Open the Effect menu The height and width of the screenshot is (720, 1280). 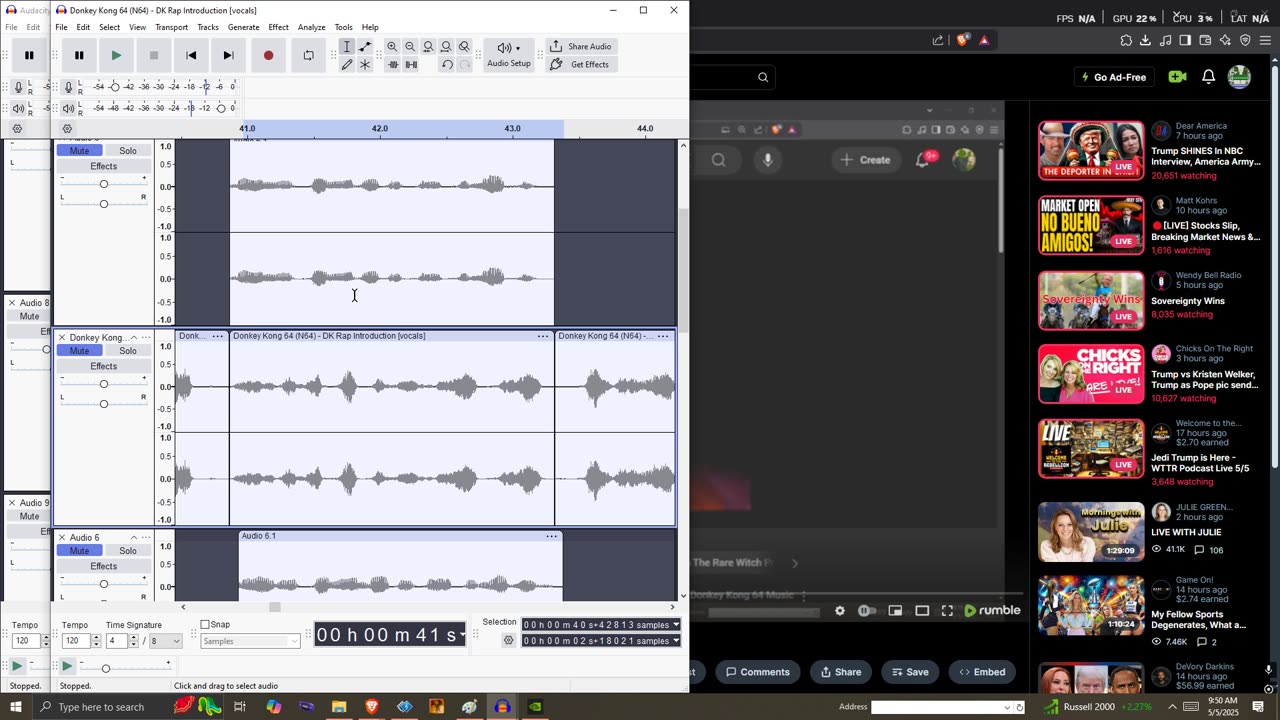pos(278,27)
